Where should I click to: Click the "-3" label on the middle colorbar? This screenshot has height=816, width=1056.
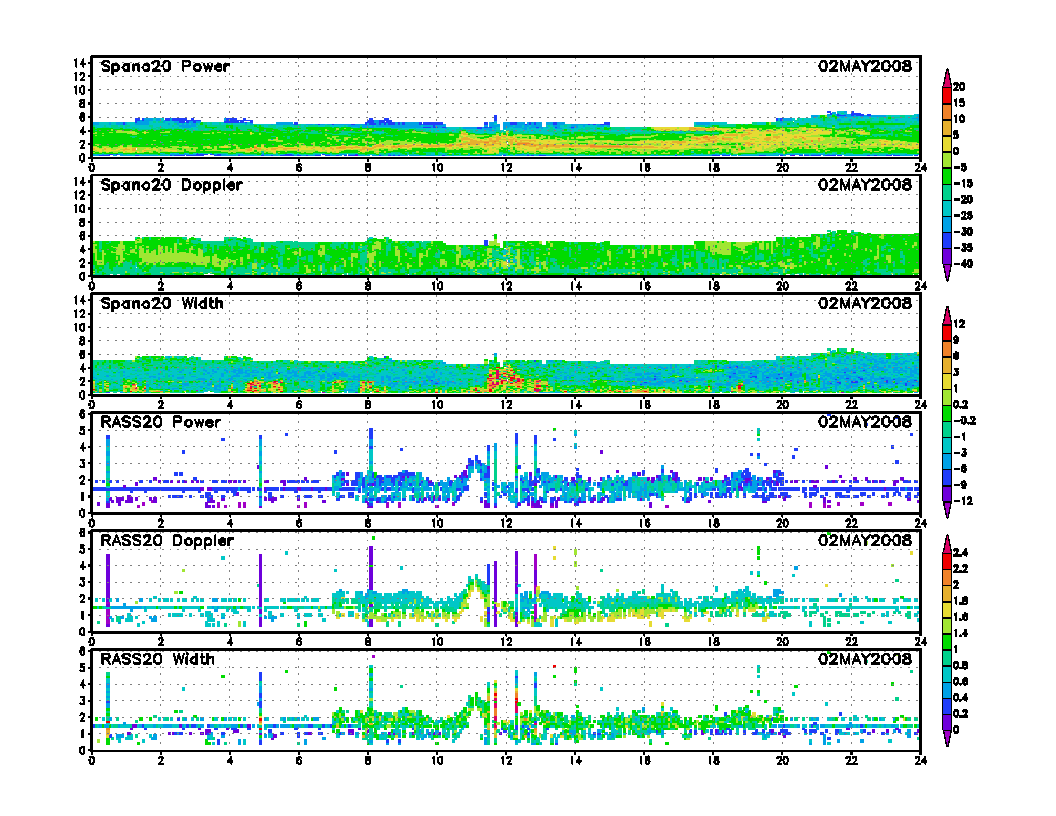[x=960, y=452]
